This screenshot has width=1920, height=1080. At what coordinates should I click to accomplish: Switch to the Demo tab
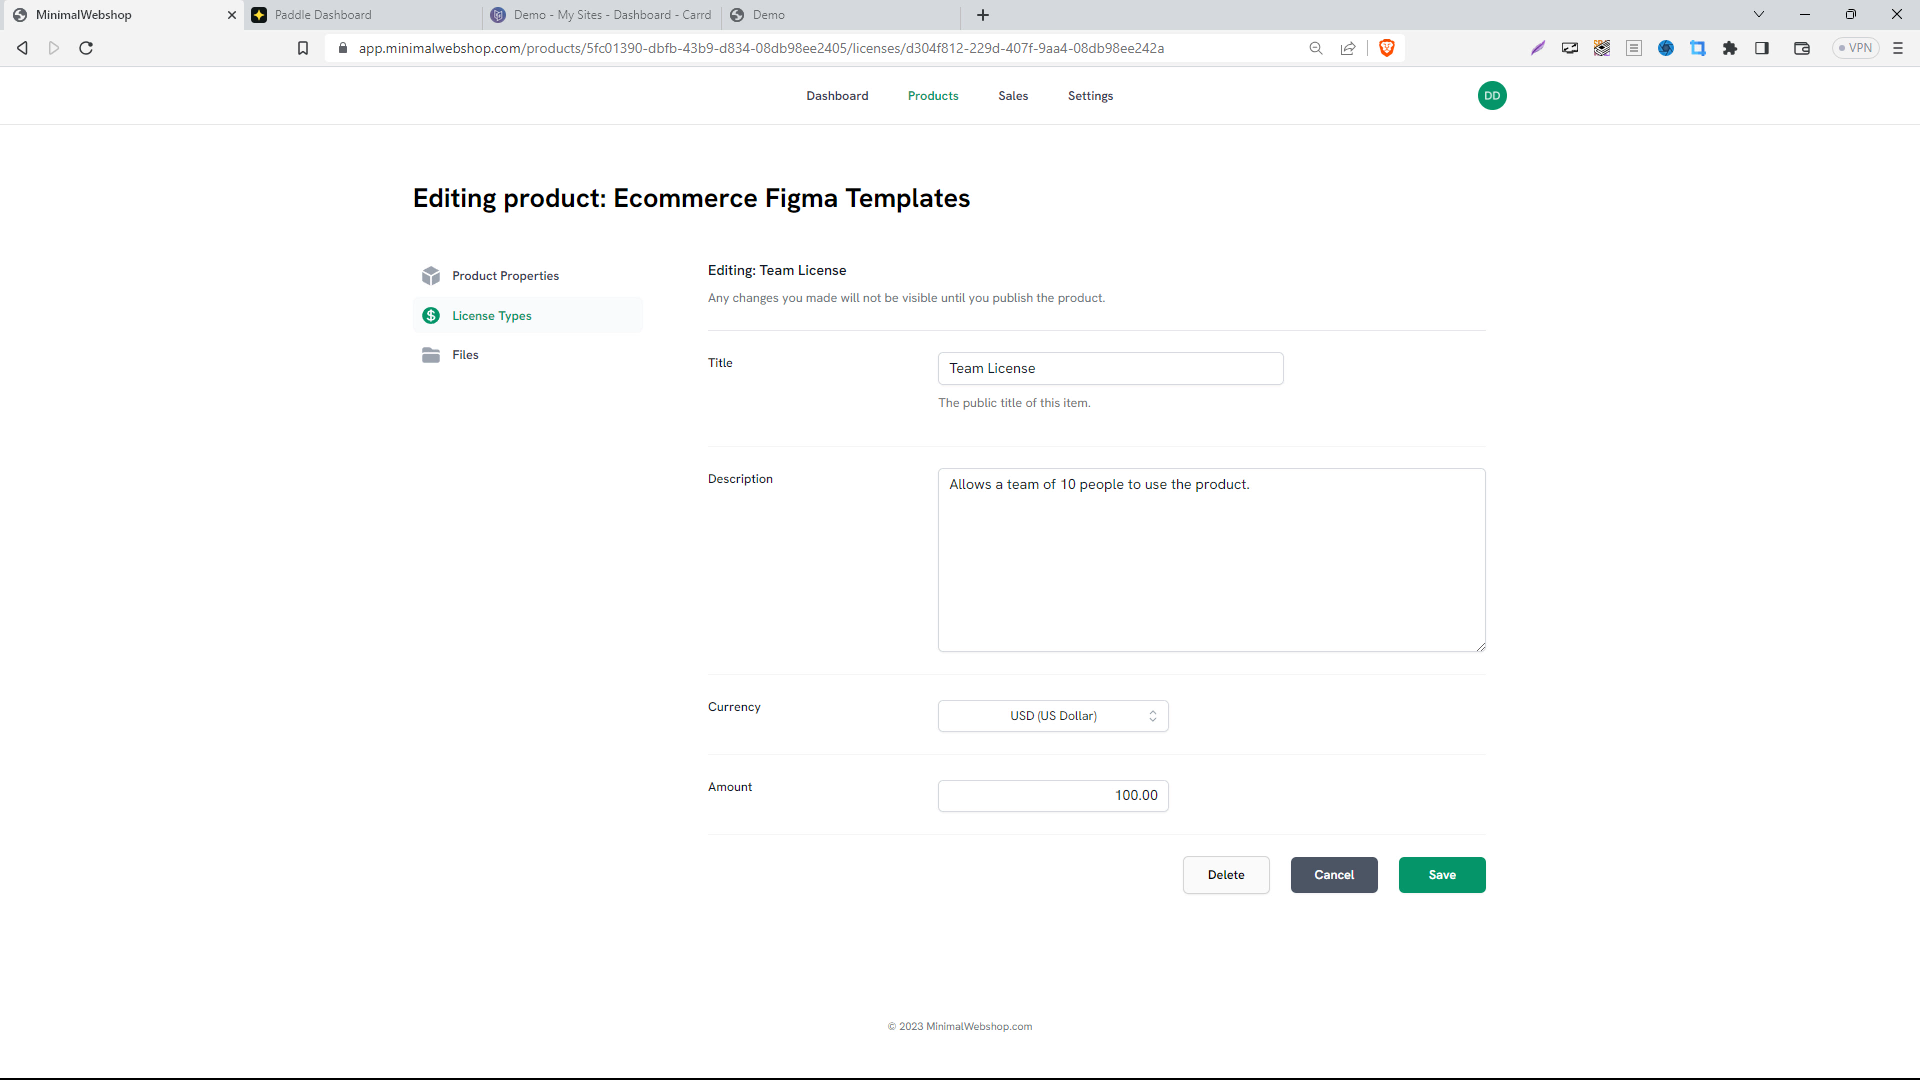coord(840,15)
